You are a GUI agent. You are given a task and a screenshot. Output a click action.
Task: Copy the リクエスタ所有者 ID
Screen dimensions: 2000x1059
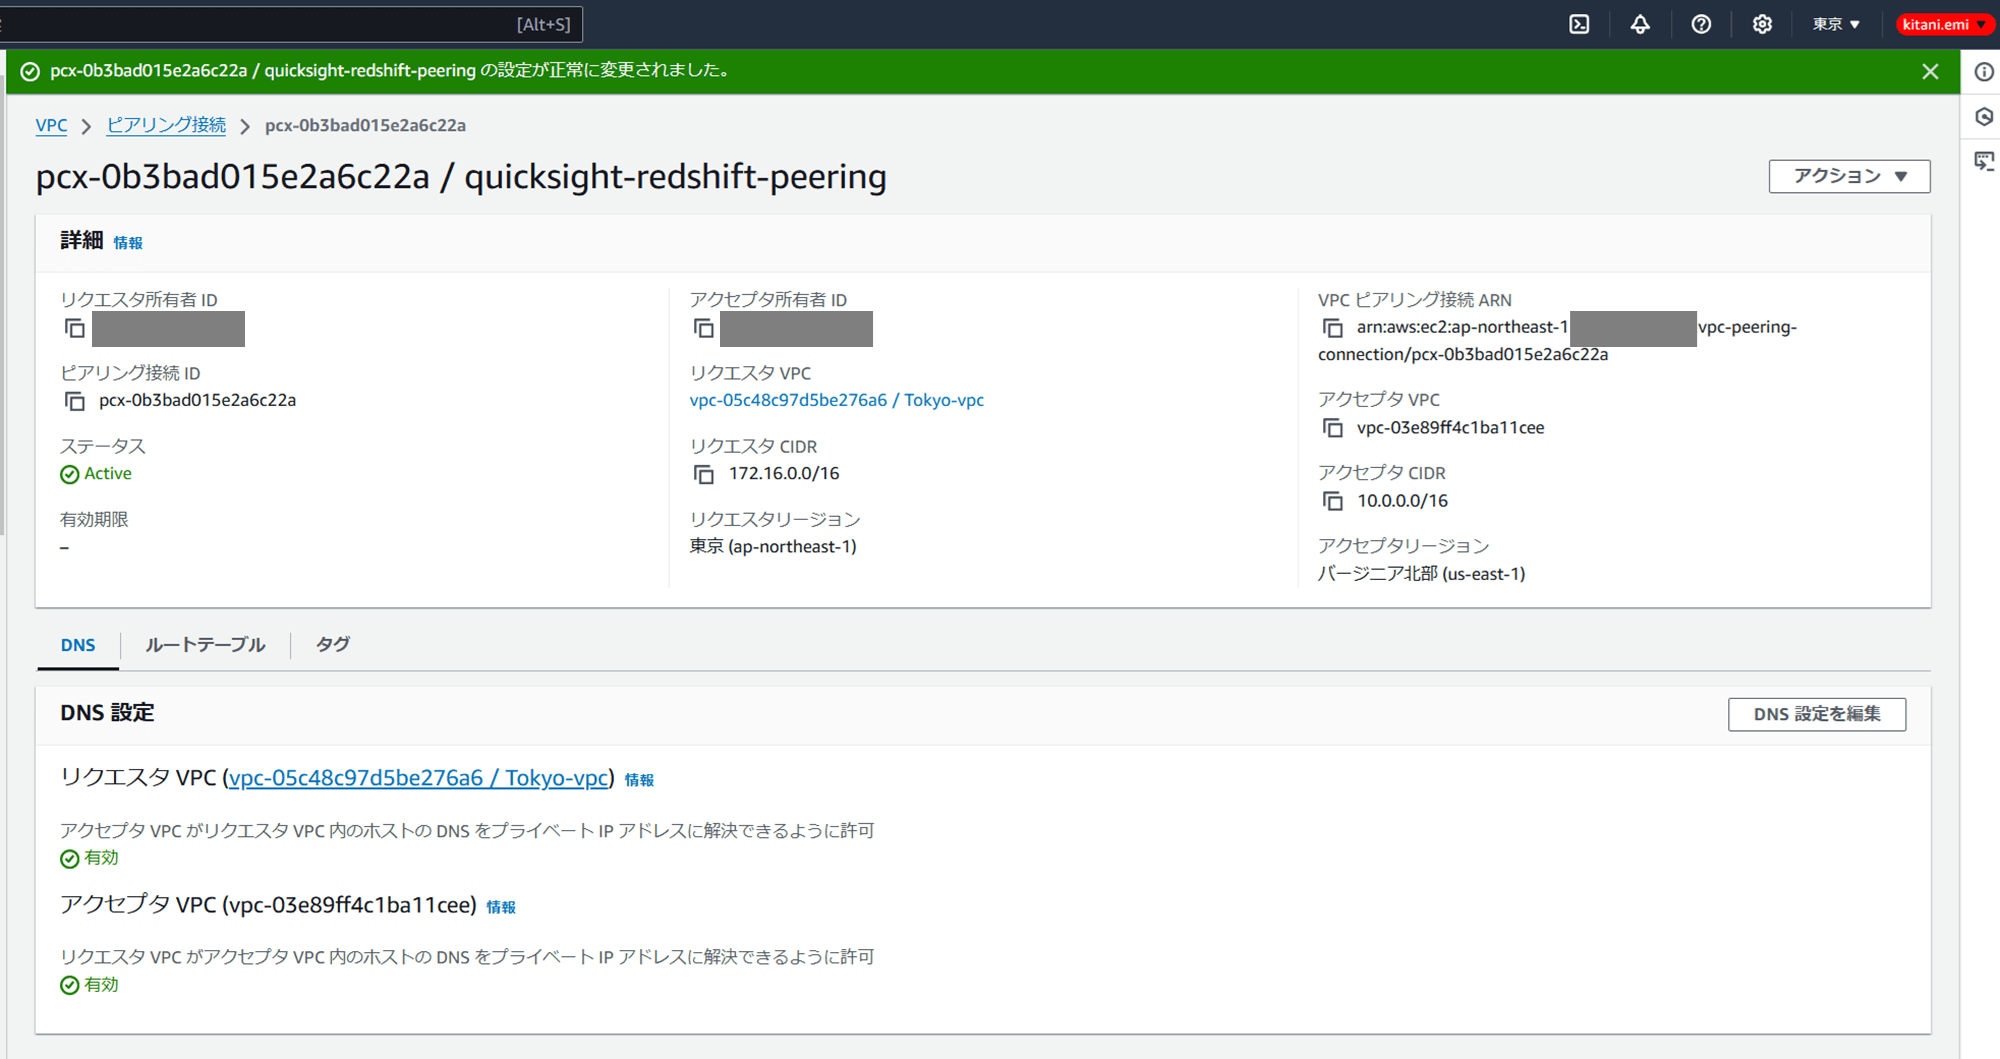point(74,328)
